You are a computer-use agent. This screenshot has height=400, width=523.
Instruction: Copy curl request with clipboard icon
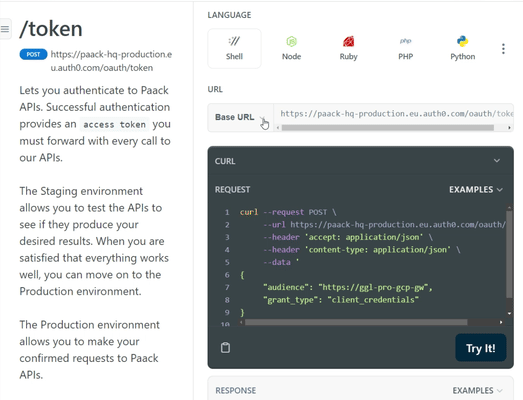point(225,348)
